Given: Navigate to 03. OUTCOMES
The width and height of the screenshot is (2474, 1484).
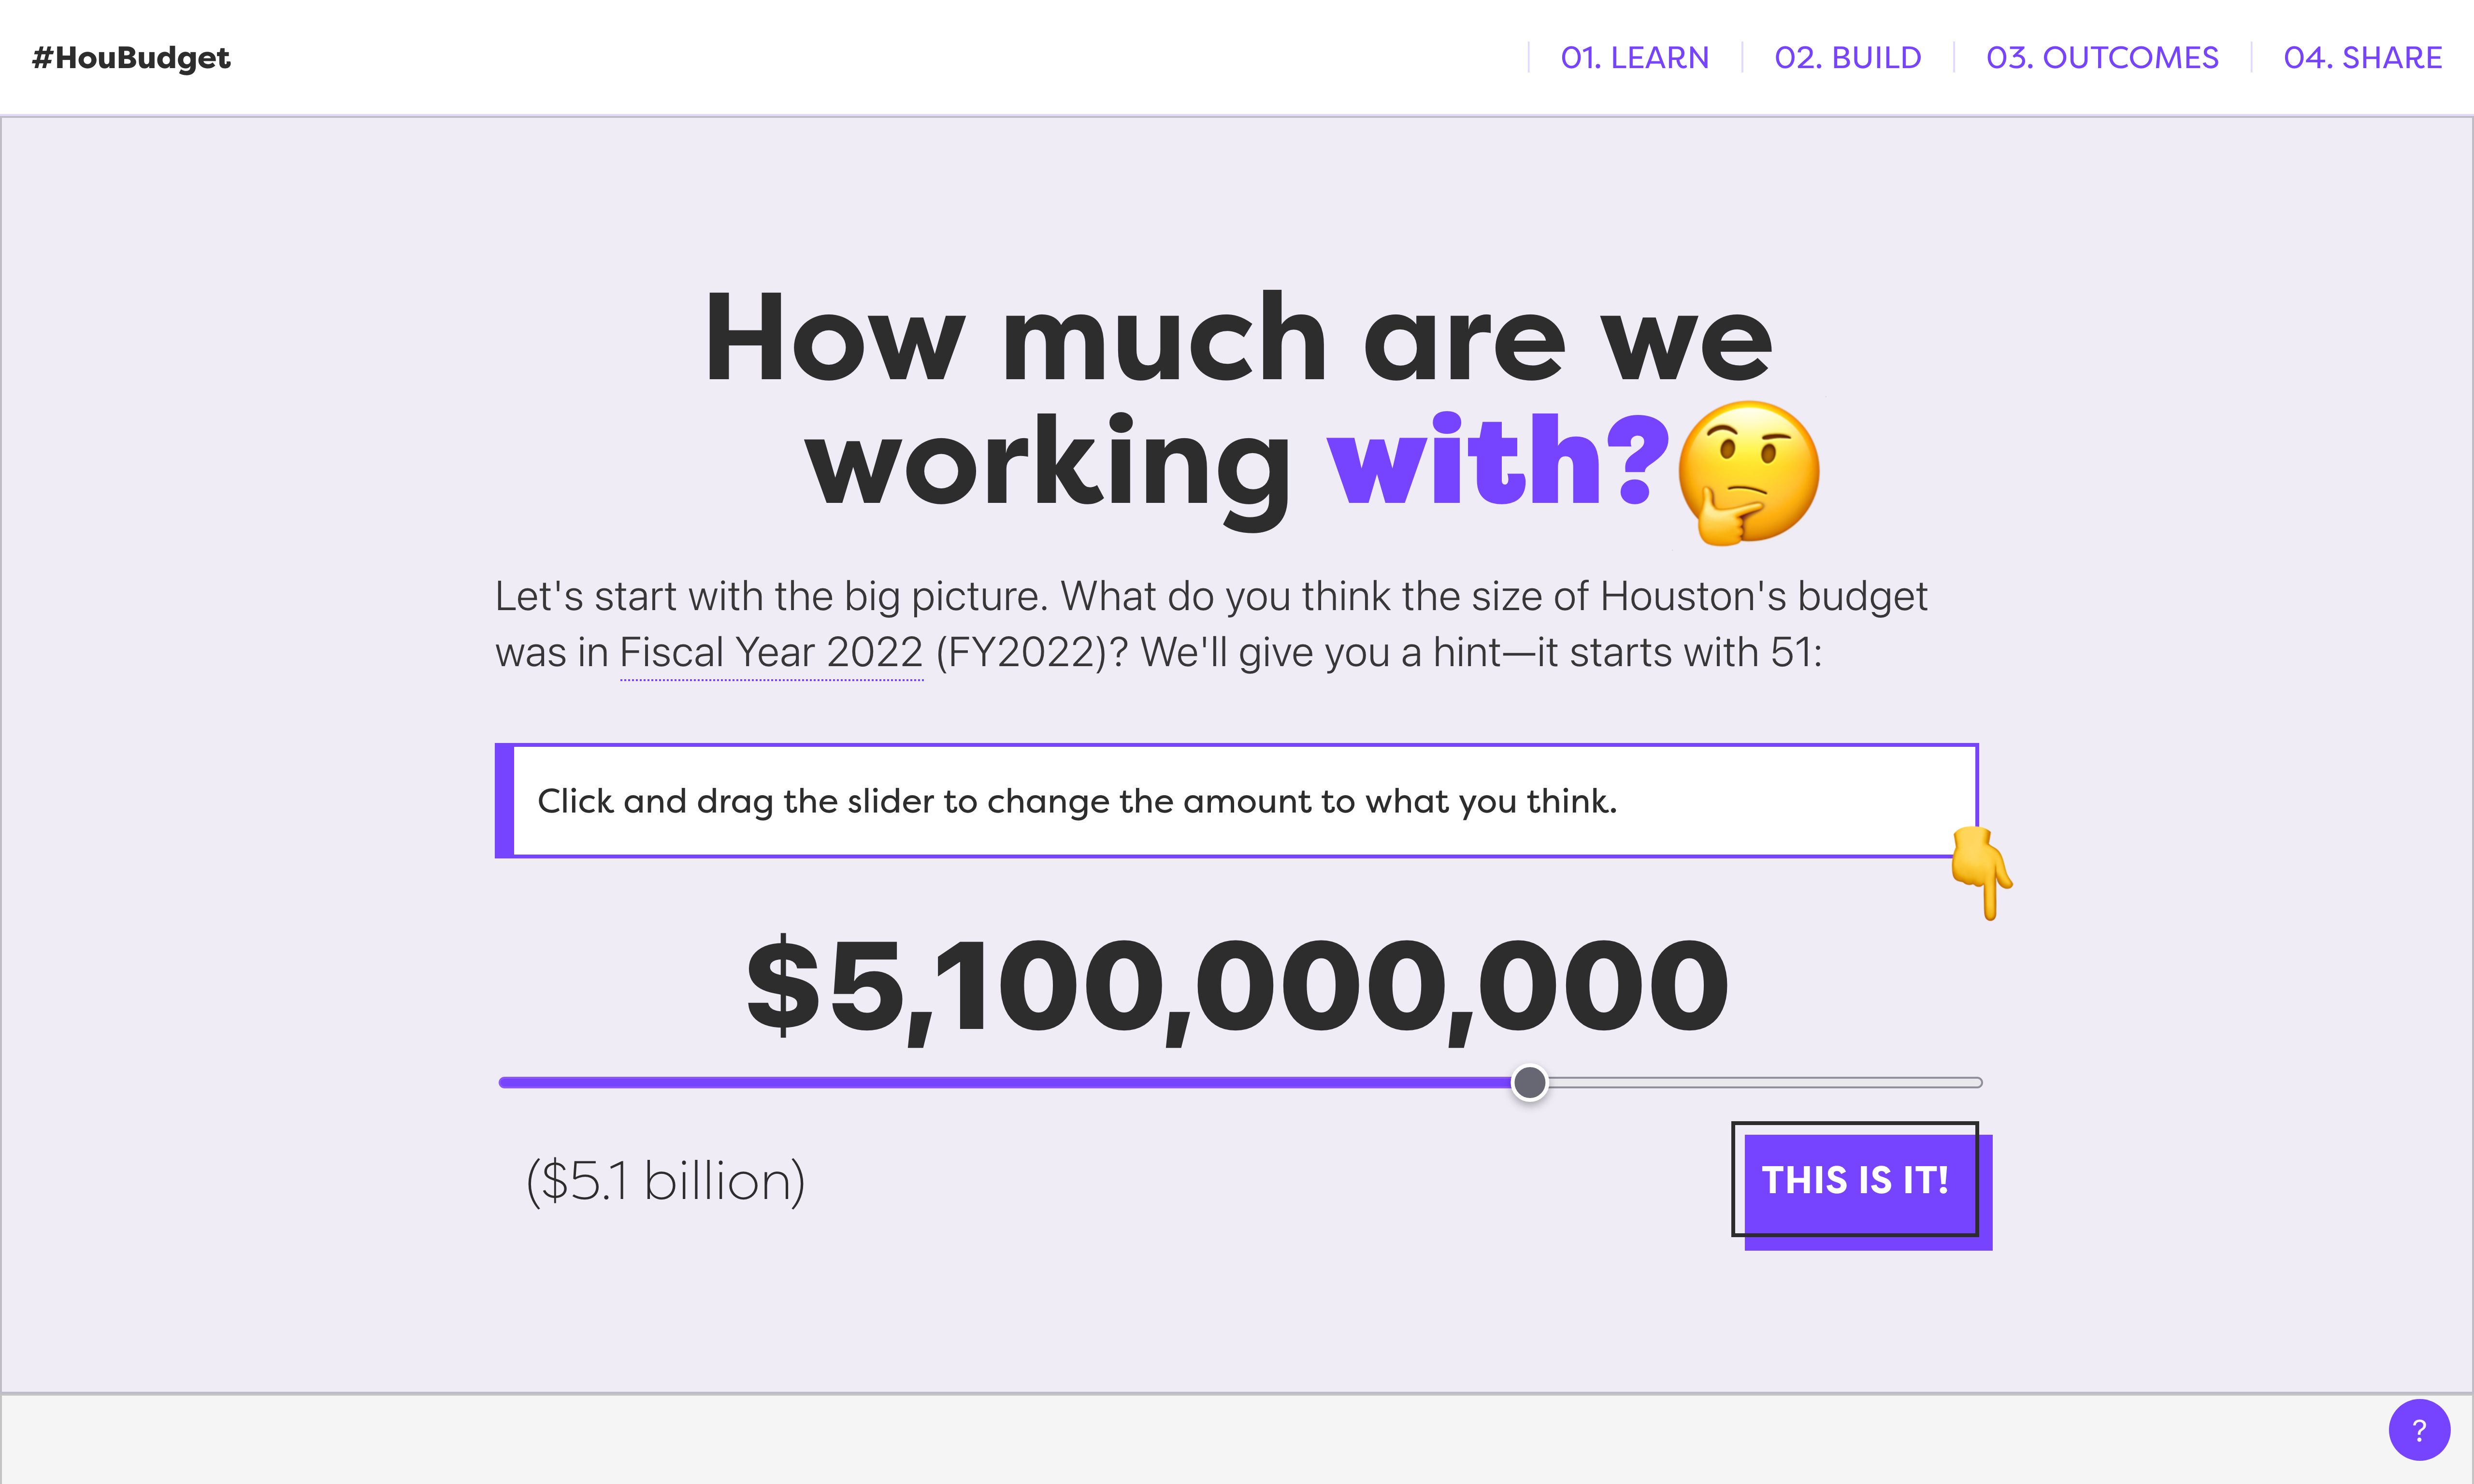Looking at the screenshot, I should click(x=2102, y=58).
